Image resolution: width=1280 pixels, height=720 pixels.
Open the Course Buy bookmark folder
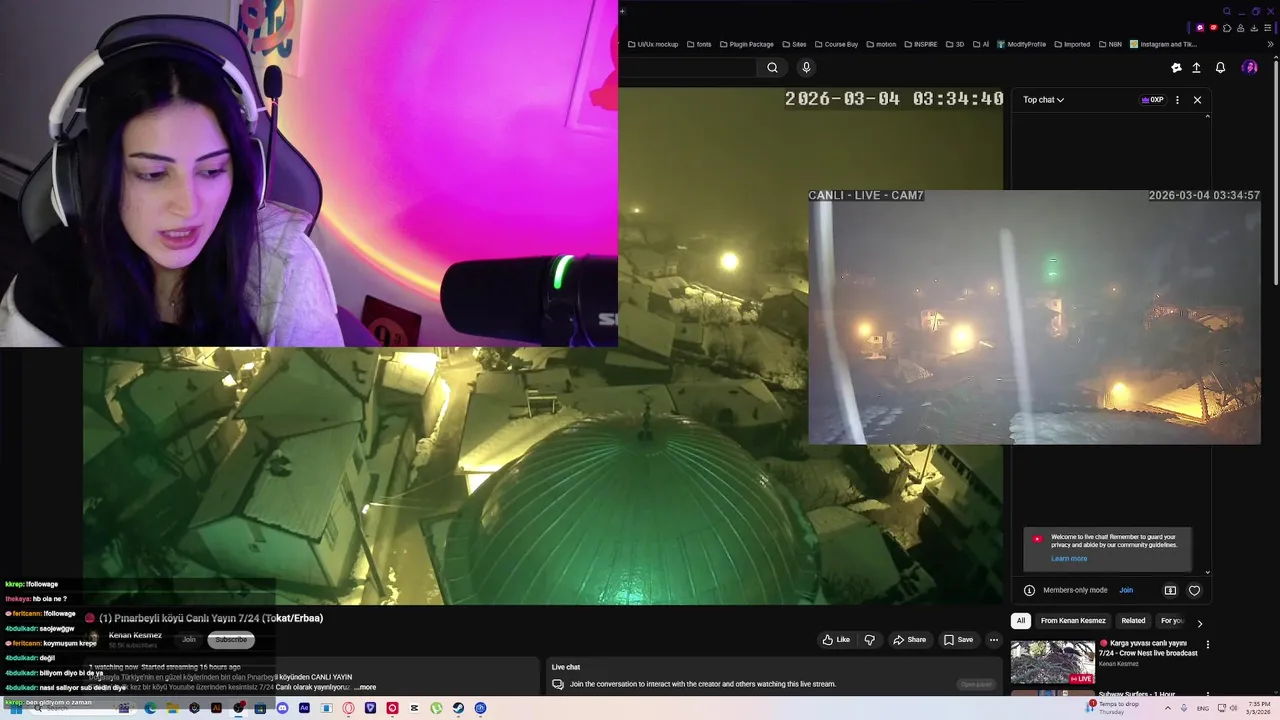click(836, 44)
